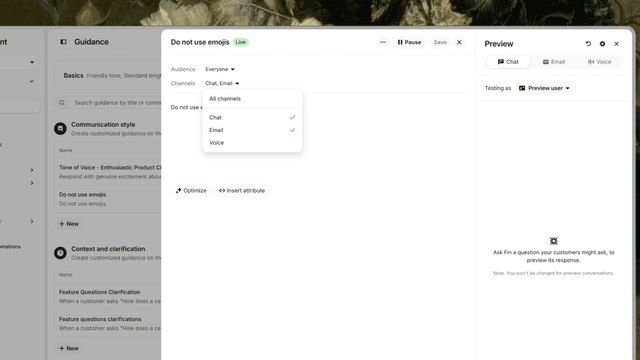Collapse the Channels Chat, Email dropdown
Viewport: 640px width, 360px height.
coord(222,83)
